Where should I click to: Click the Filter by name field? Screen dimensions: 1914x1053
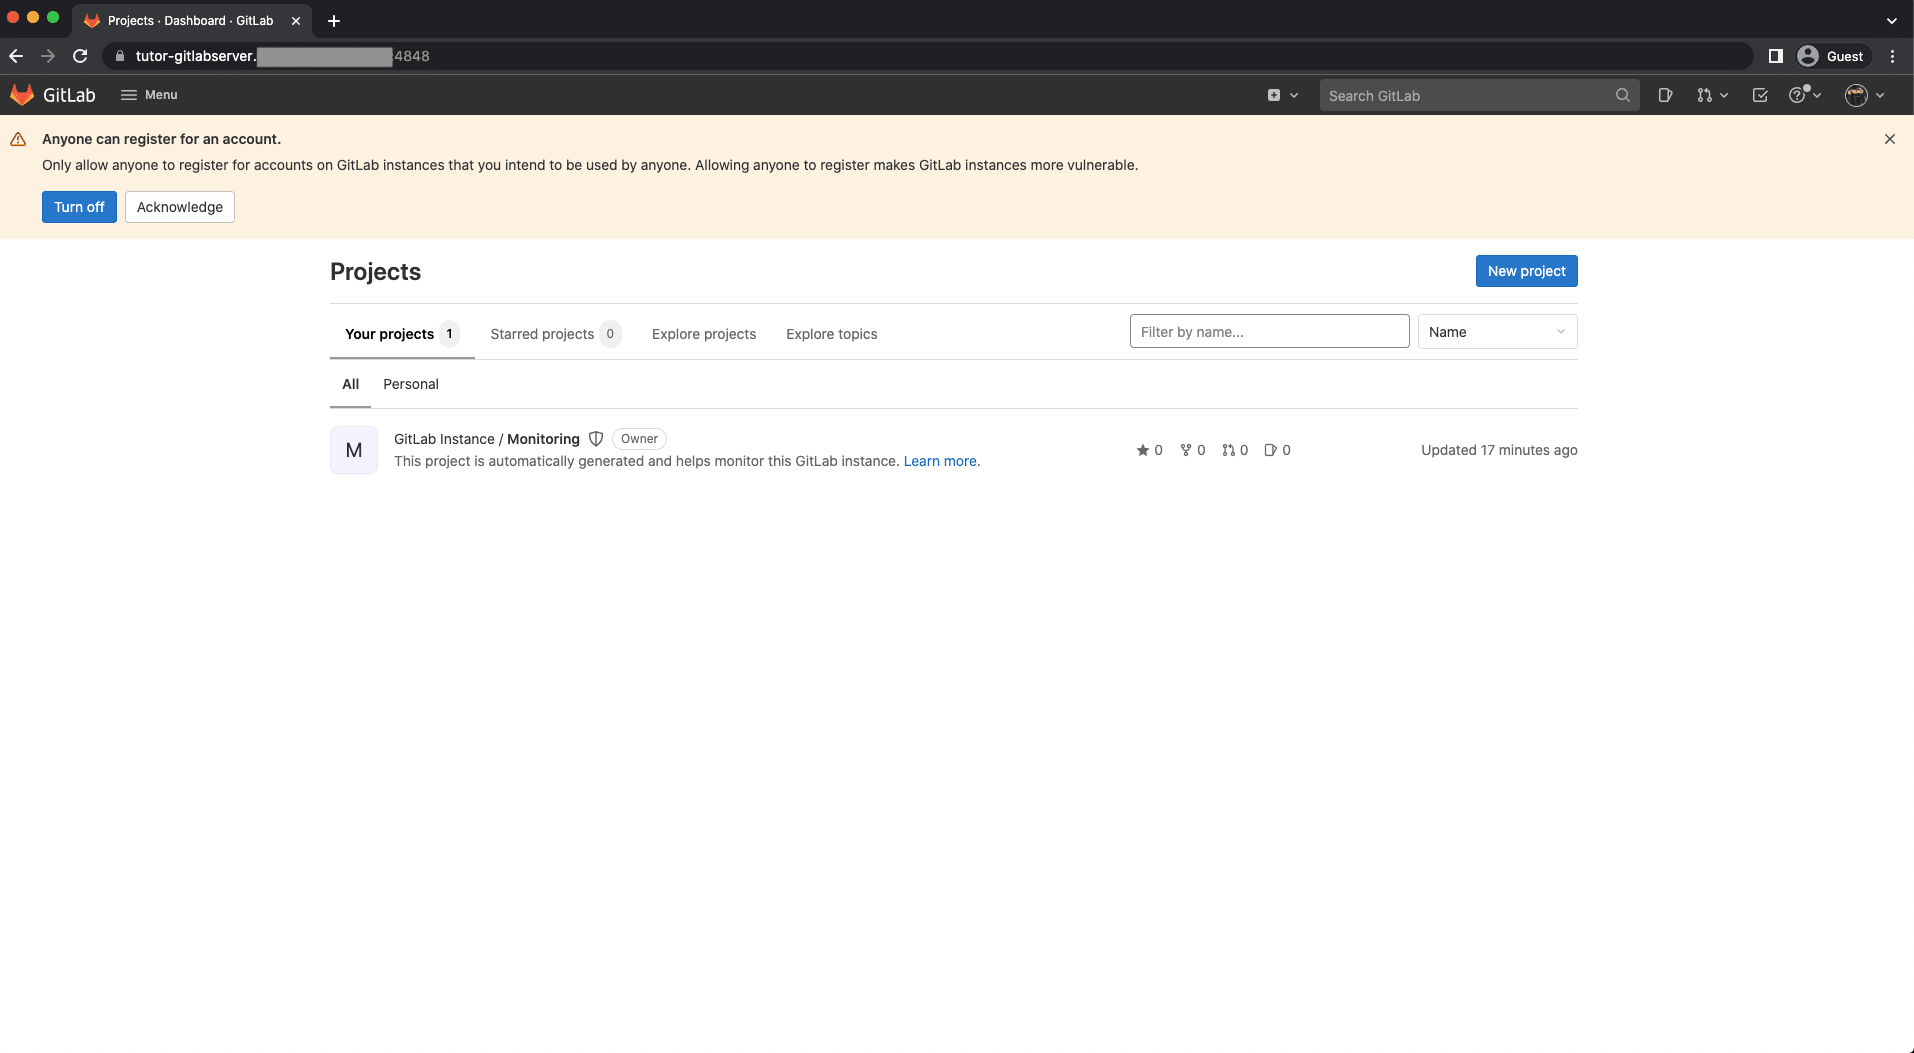pyautogui.click(x=1269, y=331)
